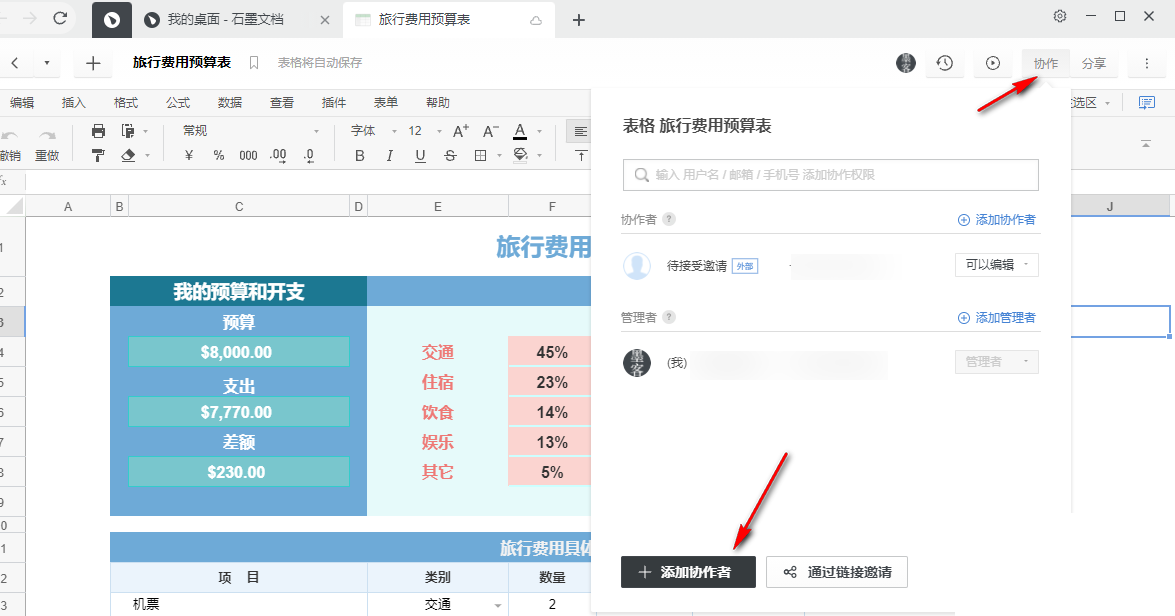Screen dimensions: 1175x616
Task: Click the paste clipboard icon
Action: [128, 131]
